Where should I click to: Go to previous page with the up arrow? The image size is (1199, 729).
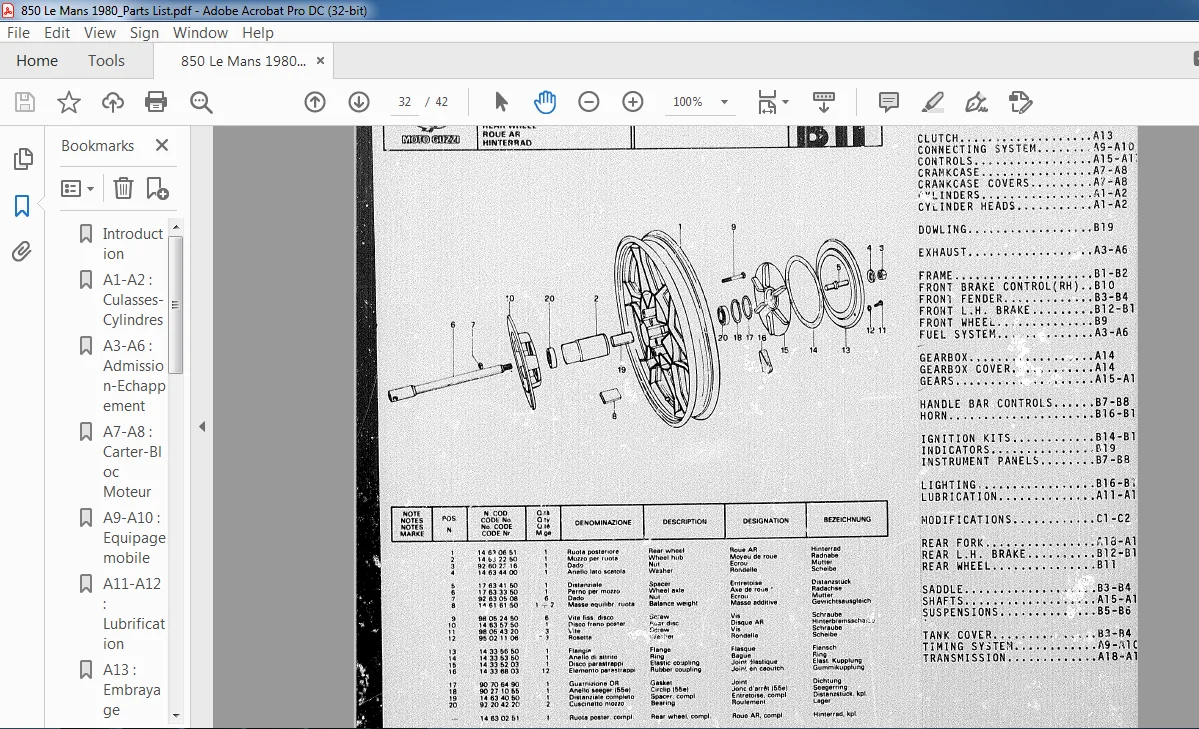(x=315, y=102)
